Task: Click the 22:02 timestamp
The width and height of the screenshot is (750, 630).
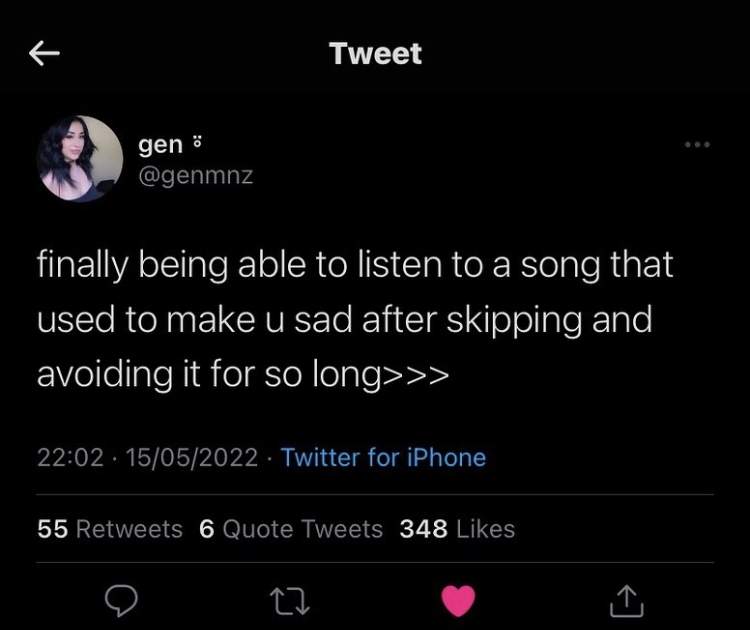Action: click(70, 458)
